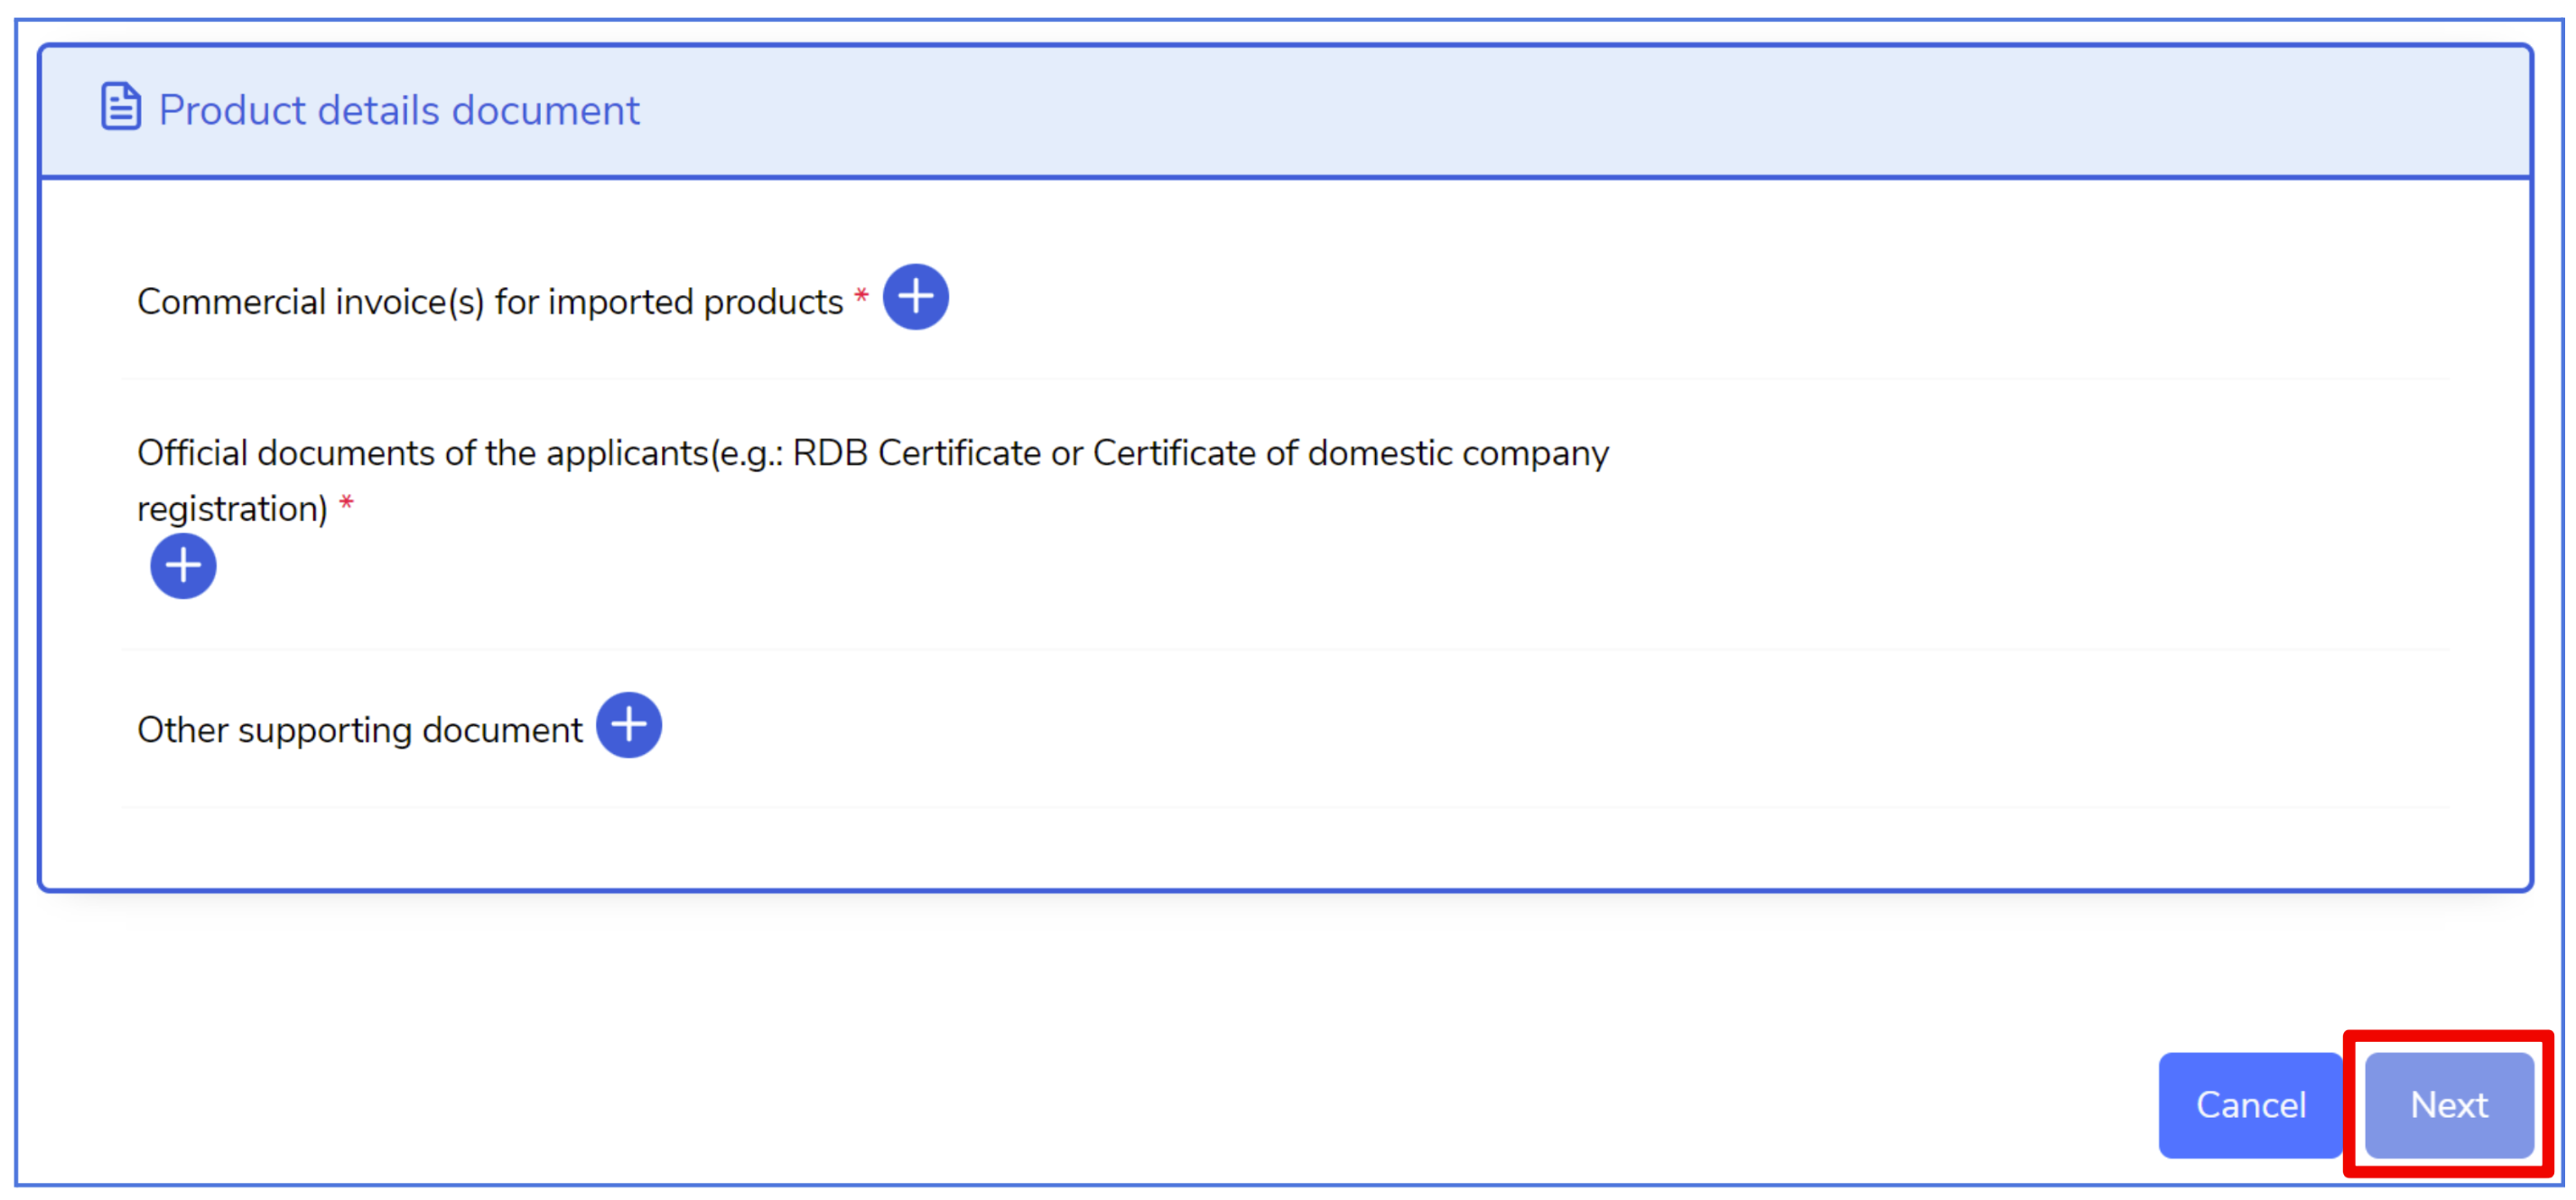This screenshot has width=2576, height=1200.
Task: Add a commercial invoice via plus icon
Action: [x=915, y=297]
